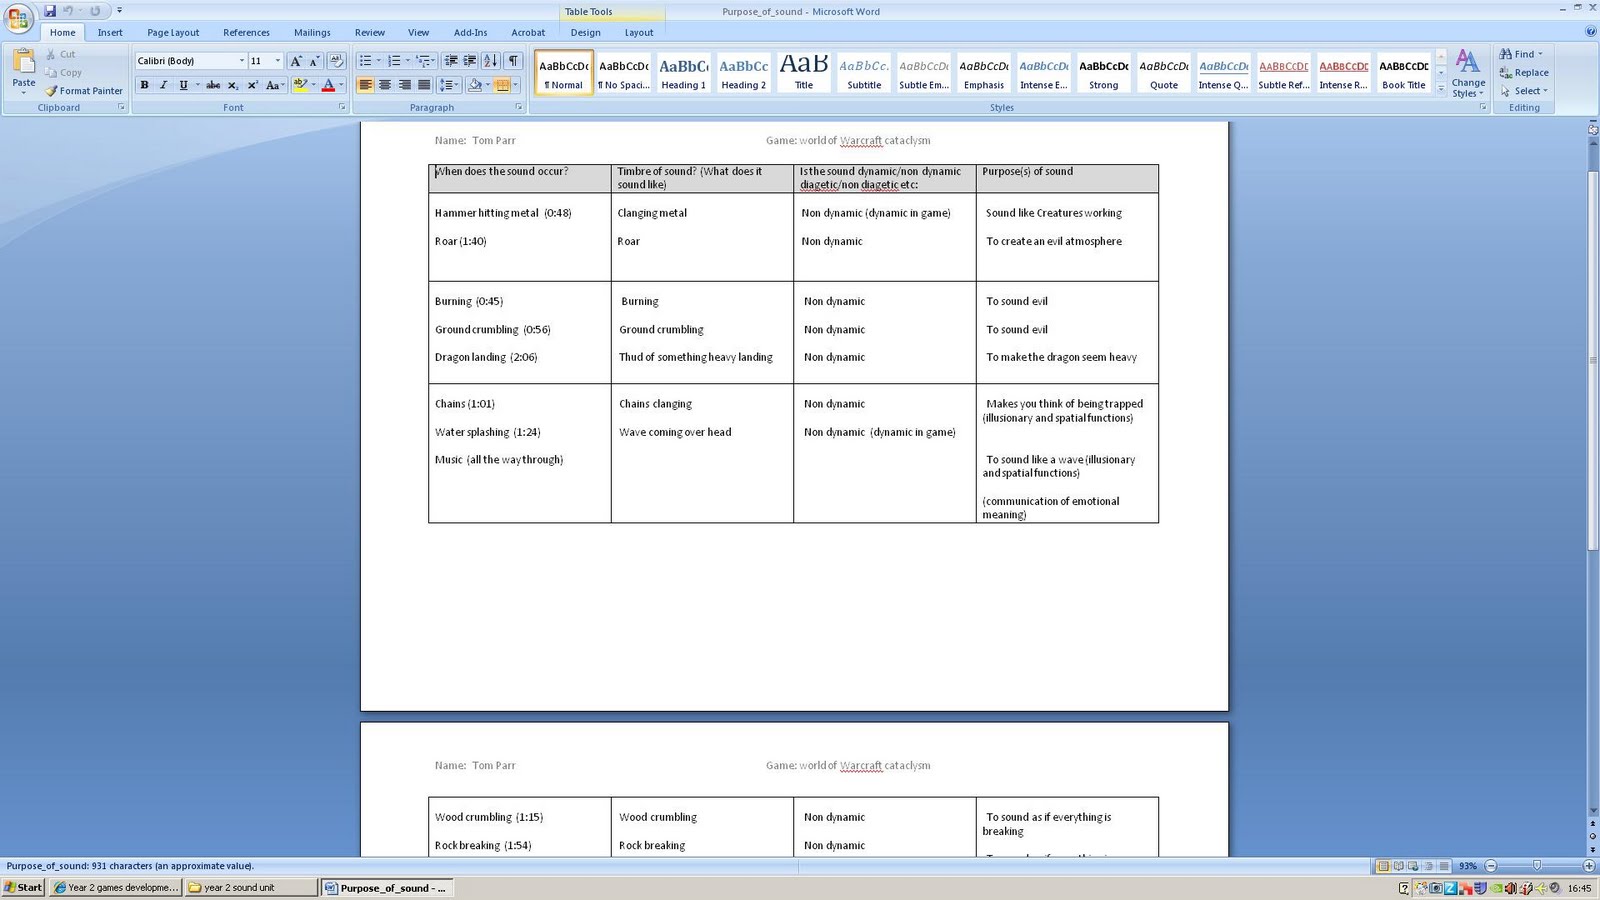The height and width of the screenshot is (900, 1600).
Task: Apply the Title style
Action: [804, 73]
